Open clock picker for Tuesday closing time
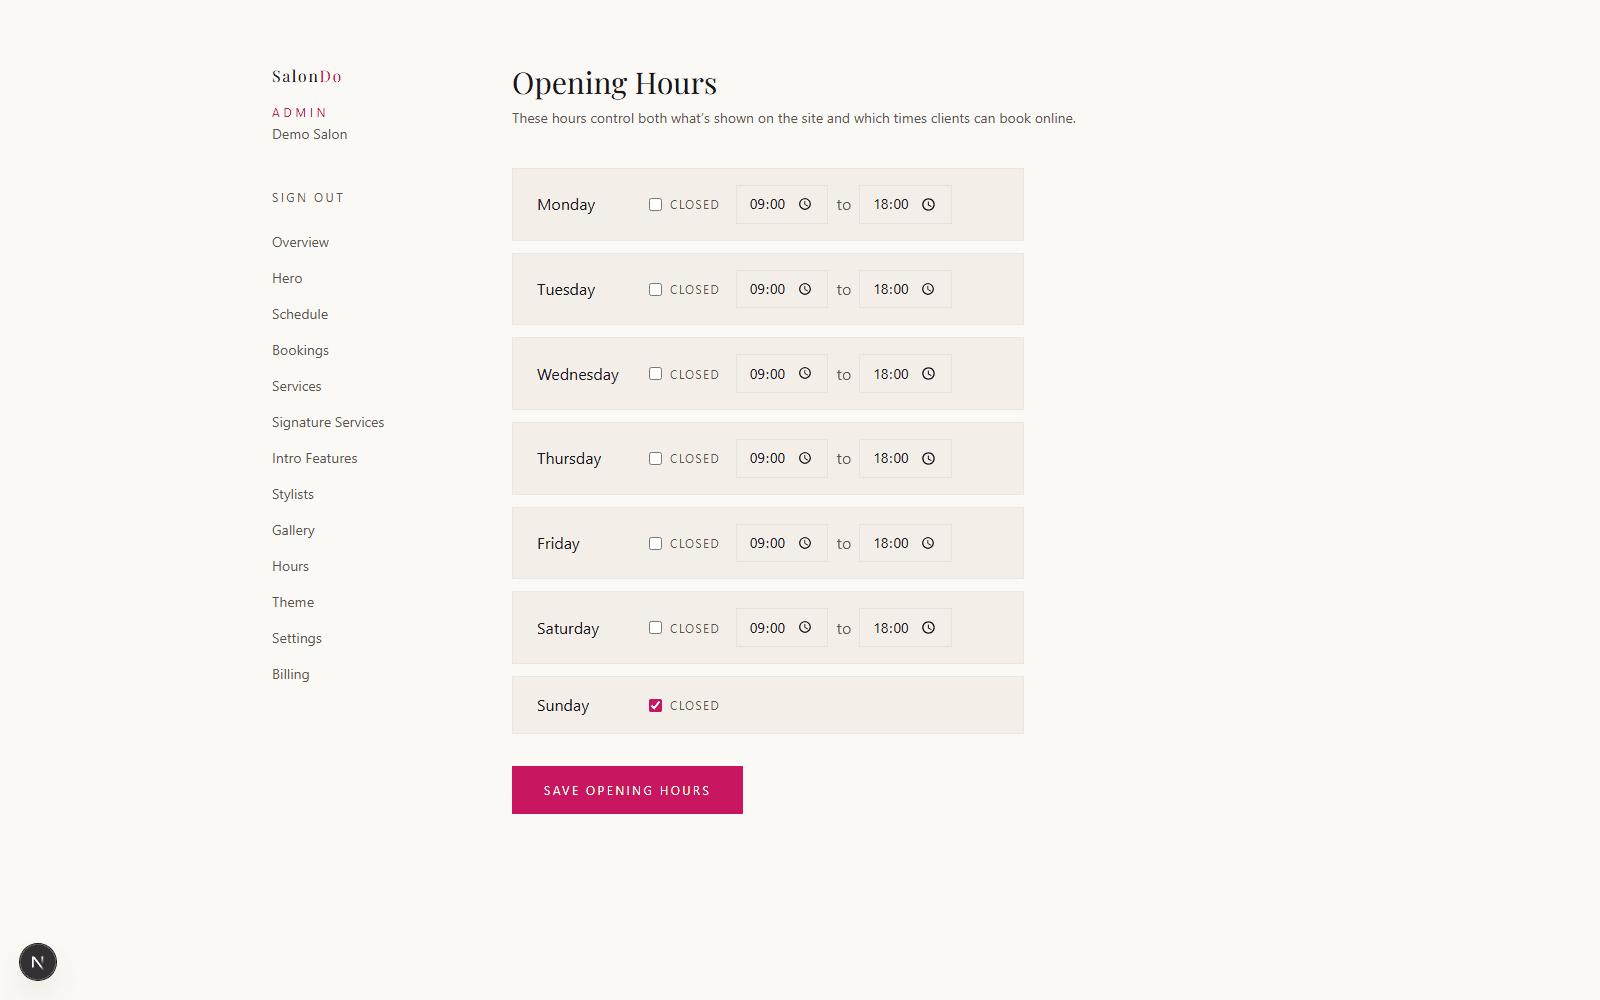This screenshot has width=1600, height=1000. point(928,289)
